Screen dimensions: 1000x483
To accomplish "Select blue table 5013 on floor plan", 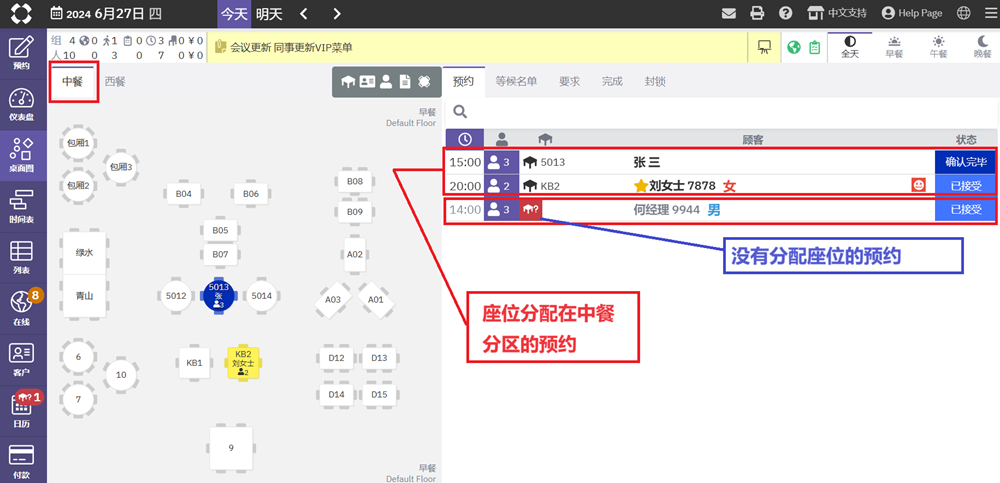I will [219, 295].
